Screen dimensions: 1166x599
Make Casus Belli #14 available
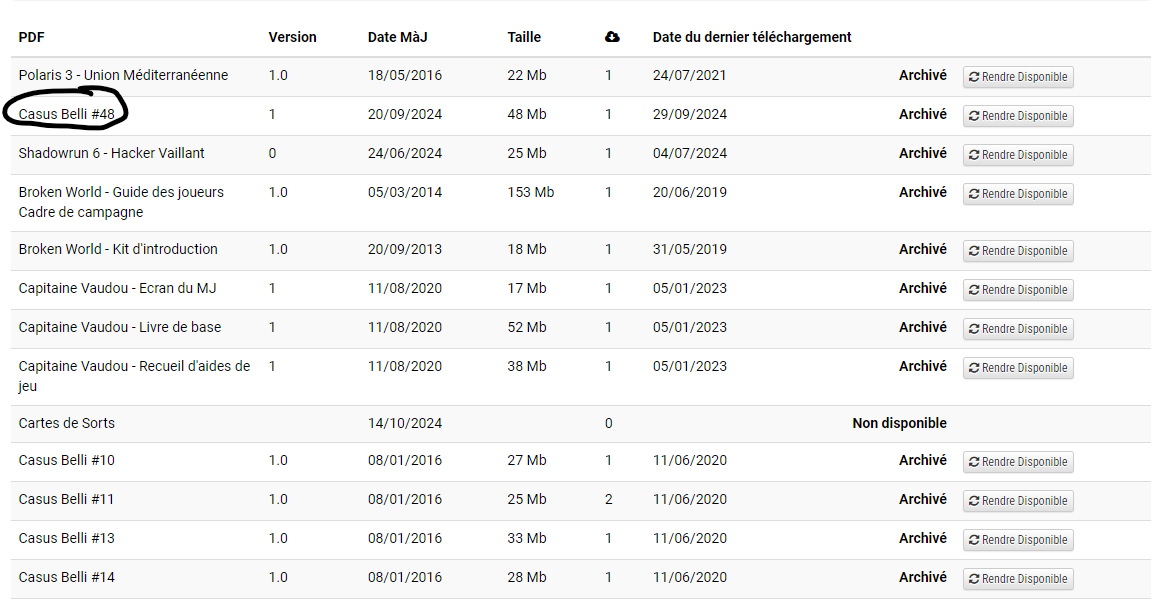pyautogui.click(x=1018, y=579)
